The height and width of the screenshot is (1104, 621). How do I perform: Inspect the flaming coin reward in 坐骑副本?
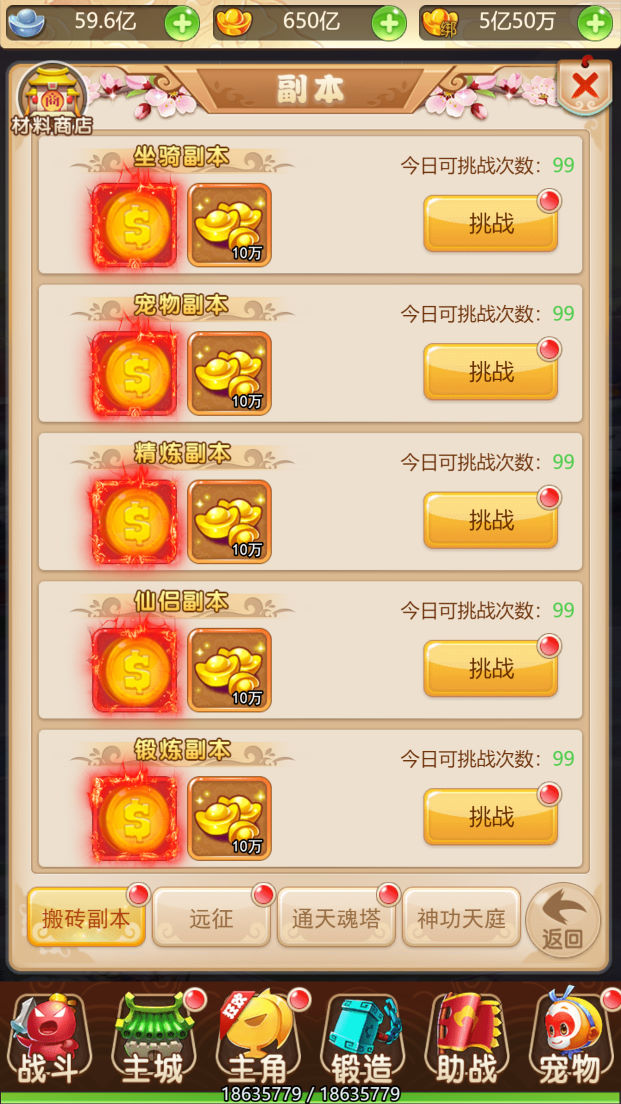click(x=134, y=225)
